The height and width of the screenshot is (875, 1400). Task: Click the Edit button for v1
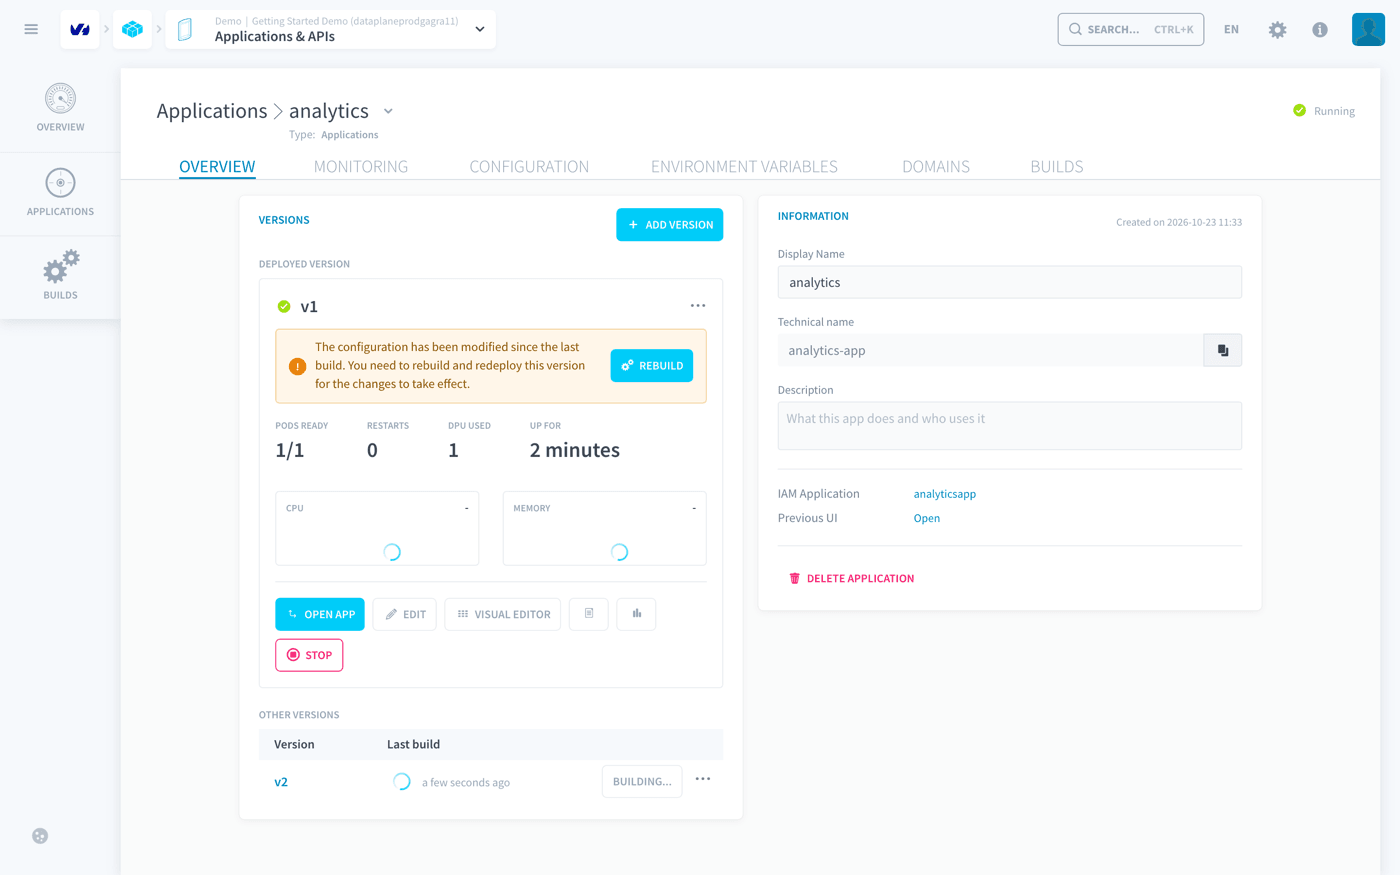(x=404, y=614)
